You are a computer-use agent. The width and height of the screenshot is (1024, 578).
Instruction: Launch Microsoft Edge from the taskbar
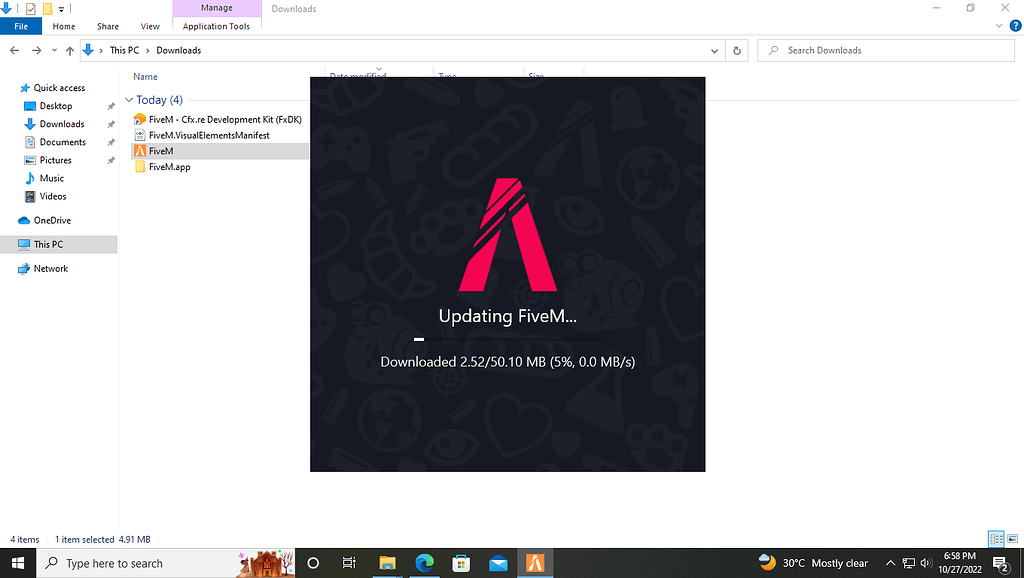point(424,563)
